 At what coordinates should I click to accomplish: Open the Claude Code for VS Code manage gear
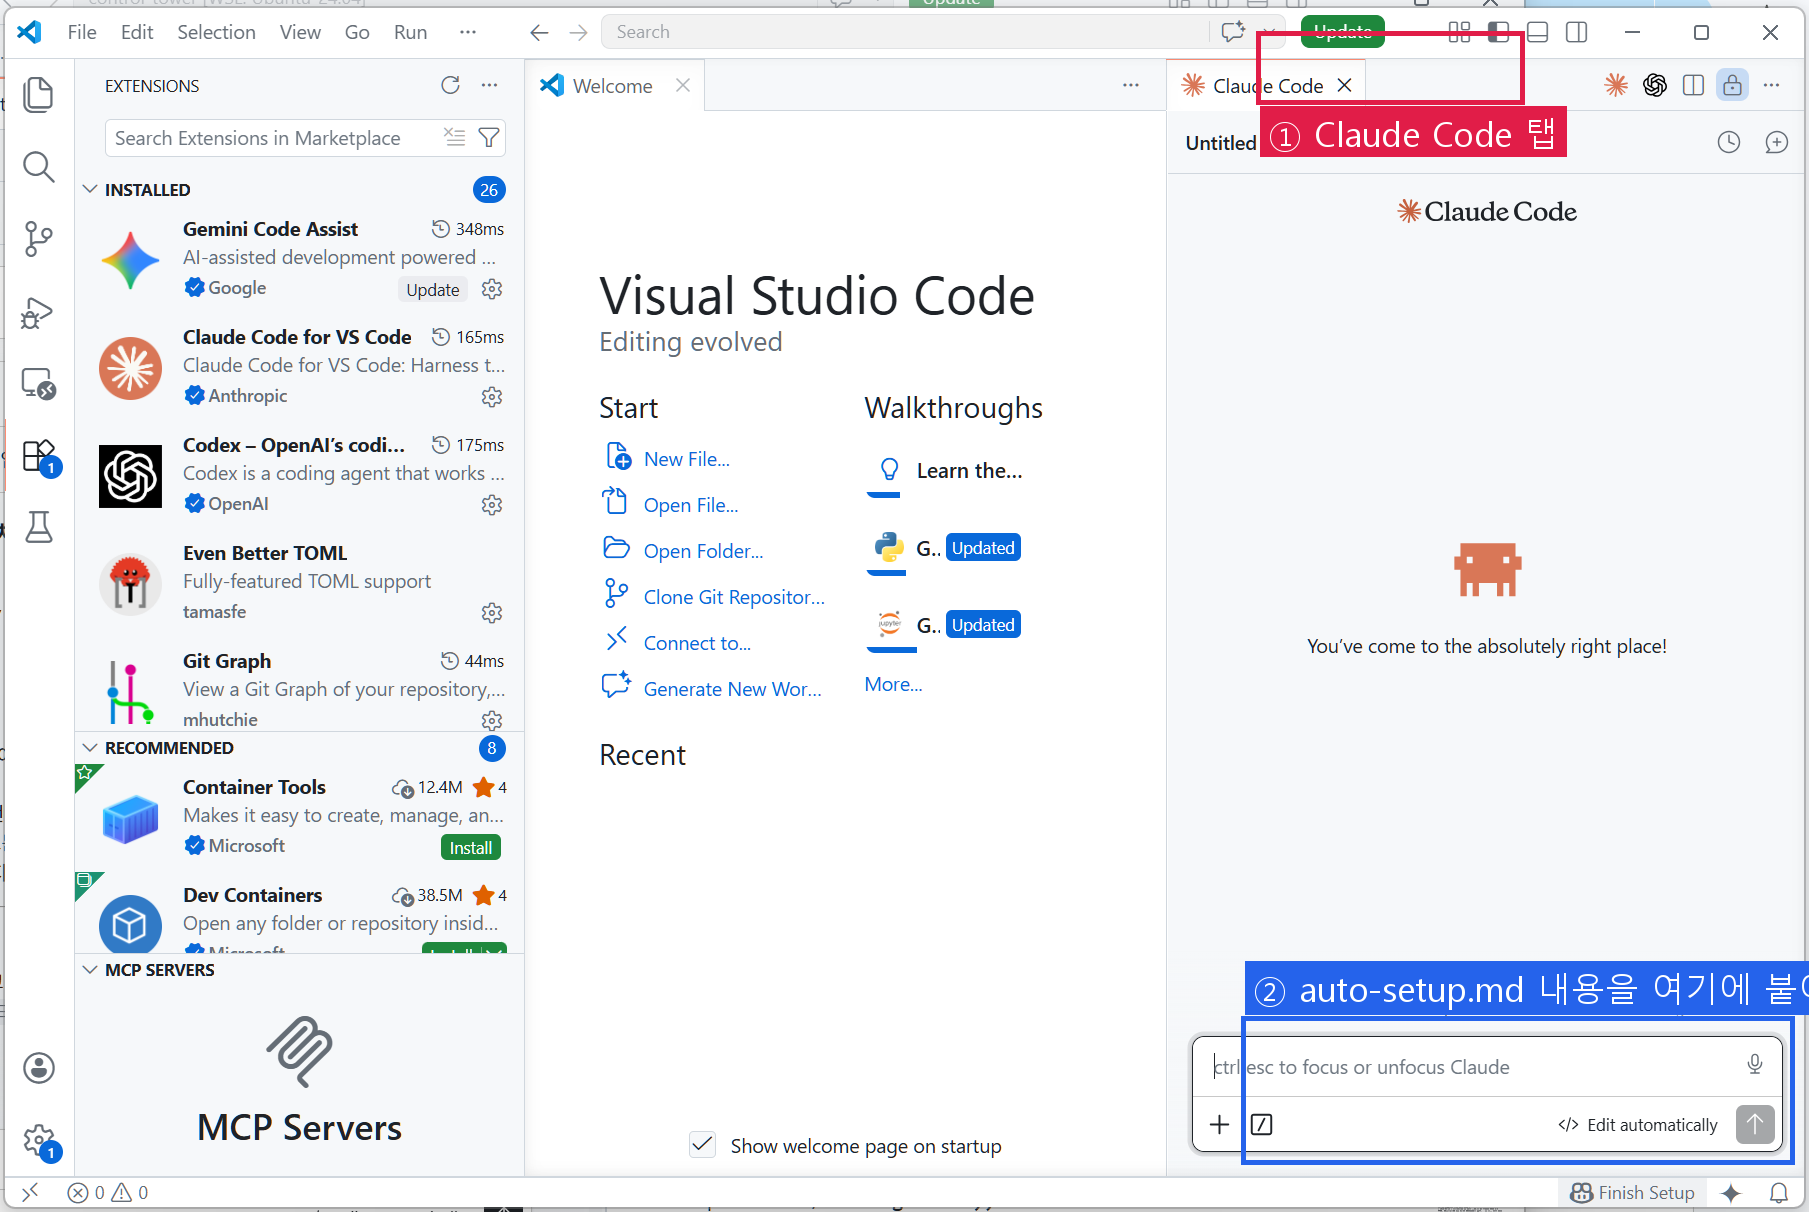tap(492, 397)
